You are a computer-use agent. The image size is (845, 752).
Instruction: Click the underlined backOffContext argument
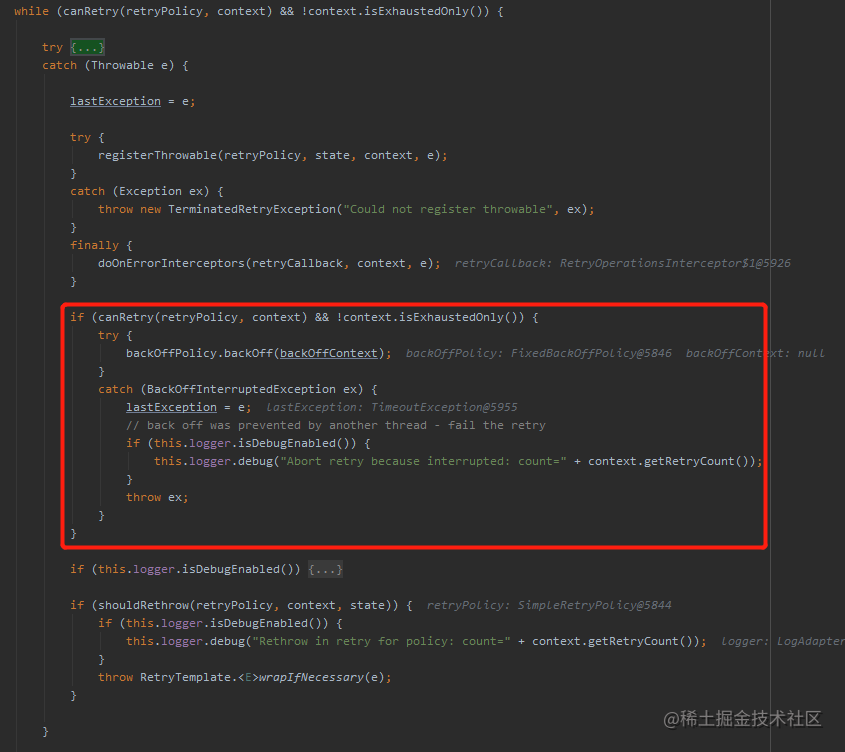[329, 353]
